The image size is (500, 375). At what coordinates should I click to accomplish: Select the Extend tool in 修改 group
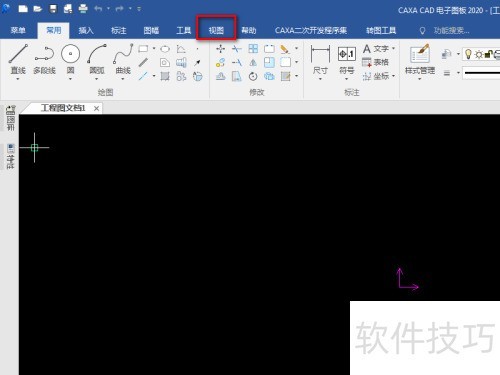point(237,62)
